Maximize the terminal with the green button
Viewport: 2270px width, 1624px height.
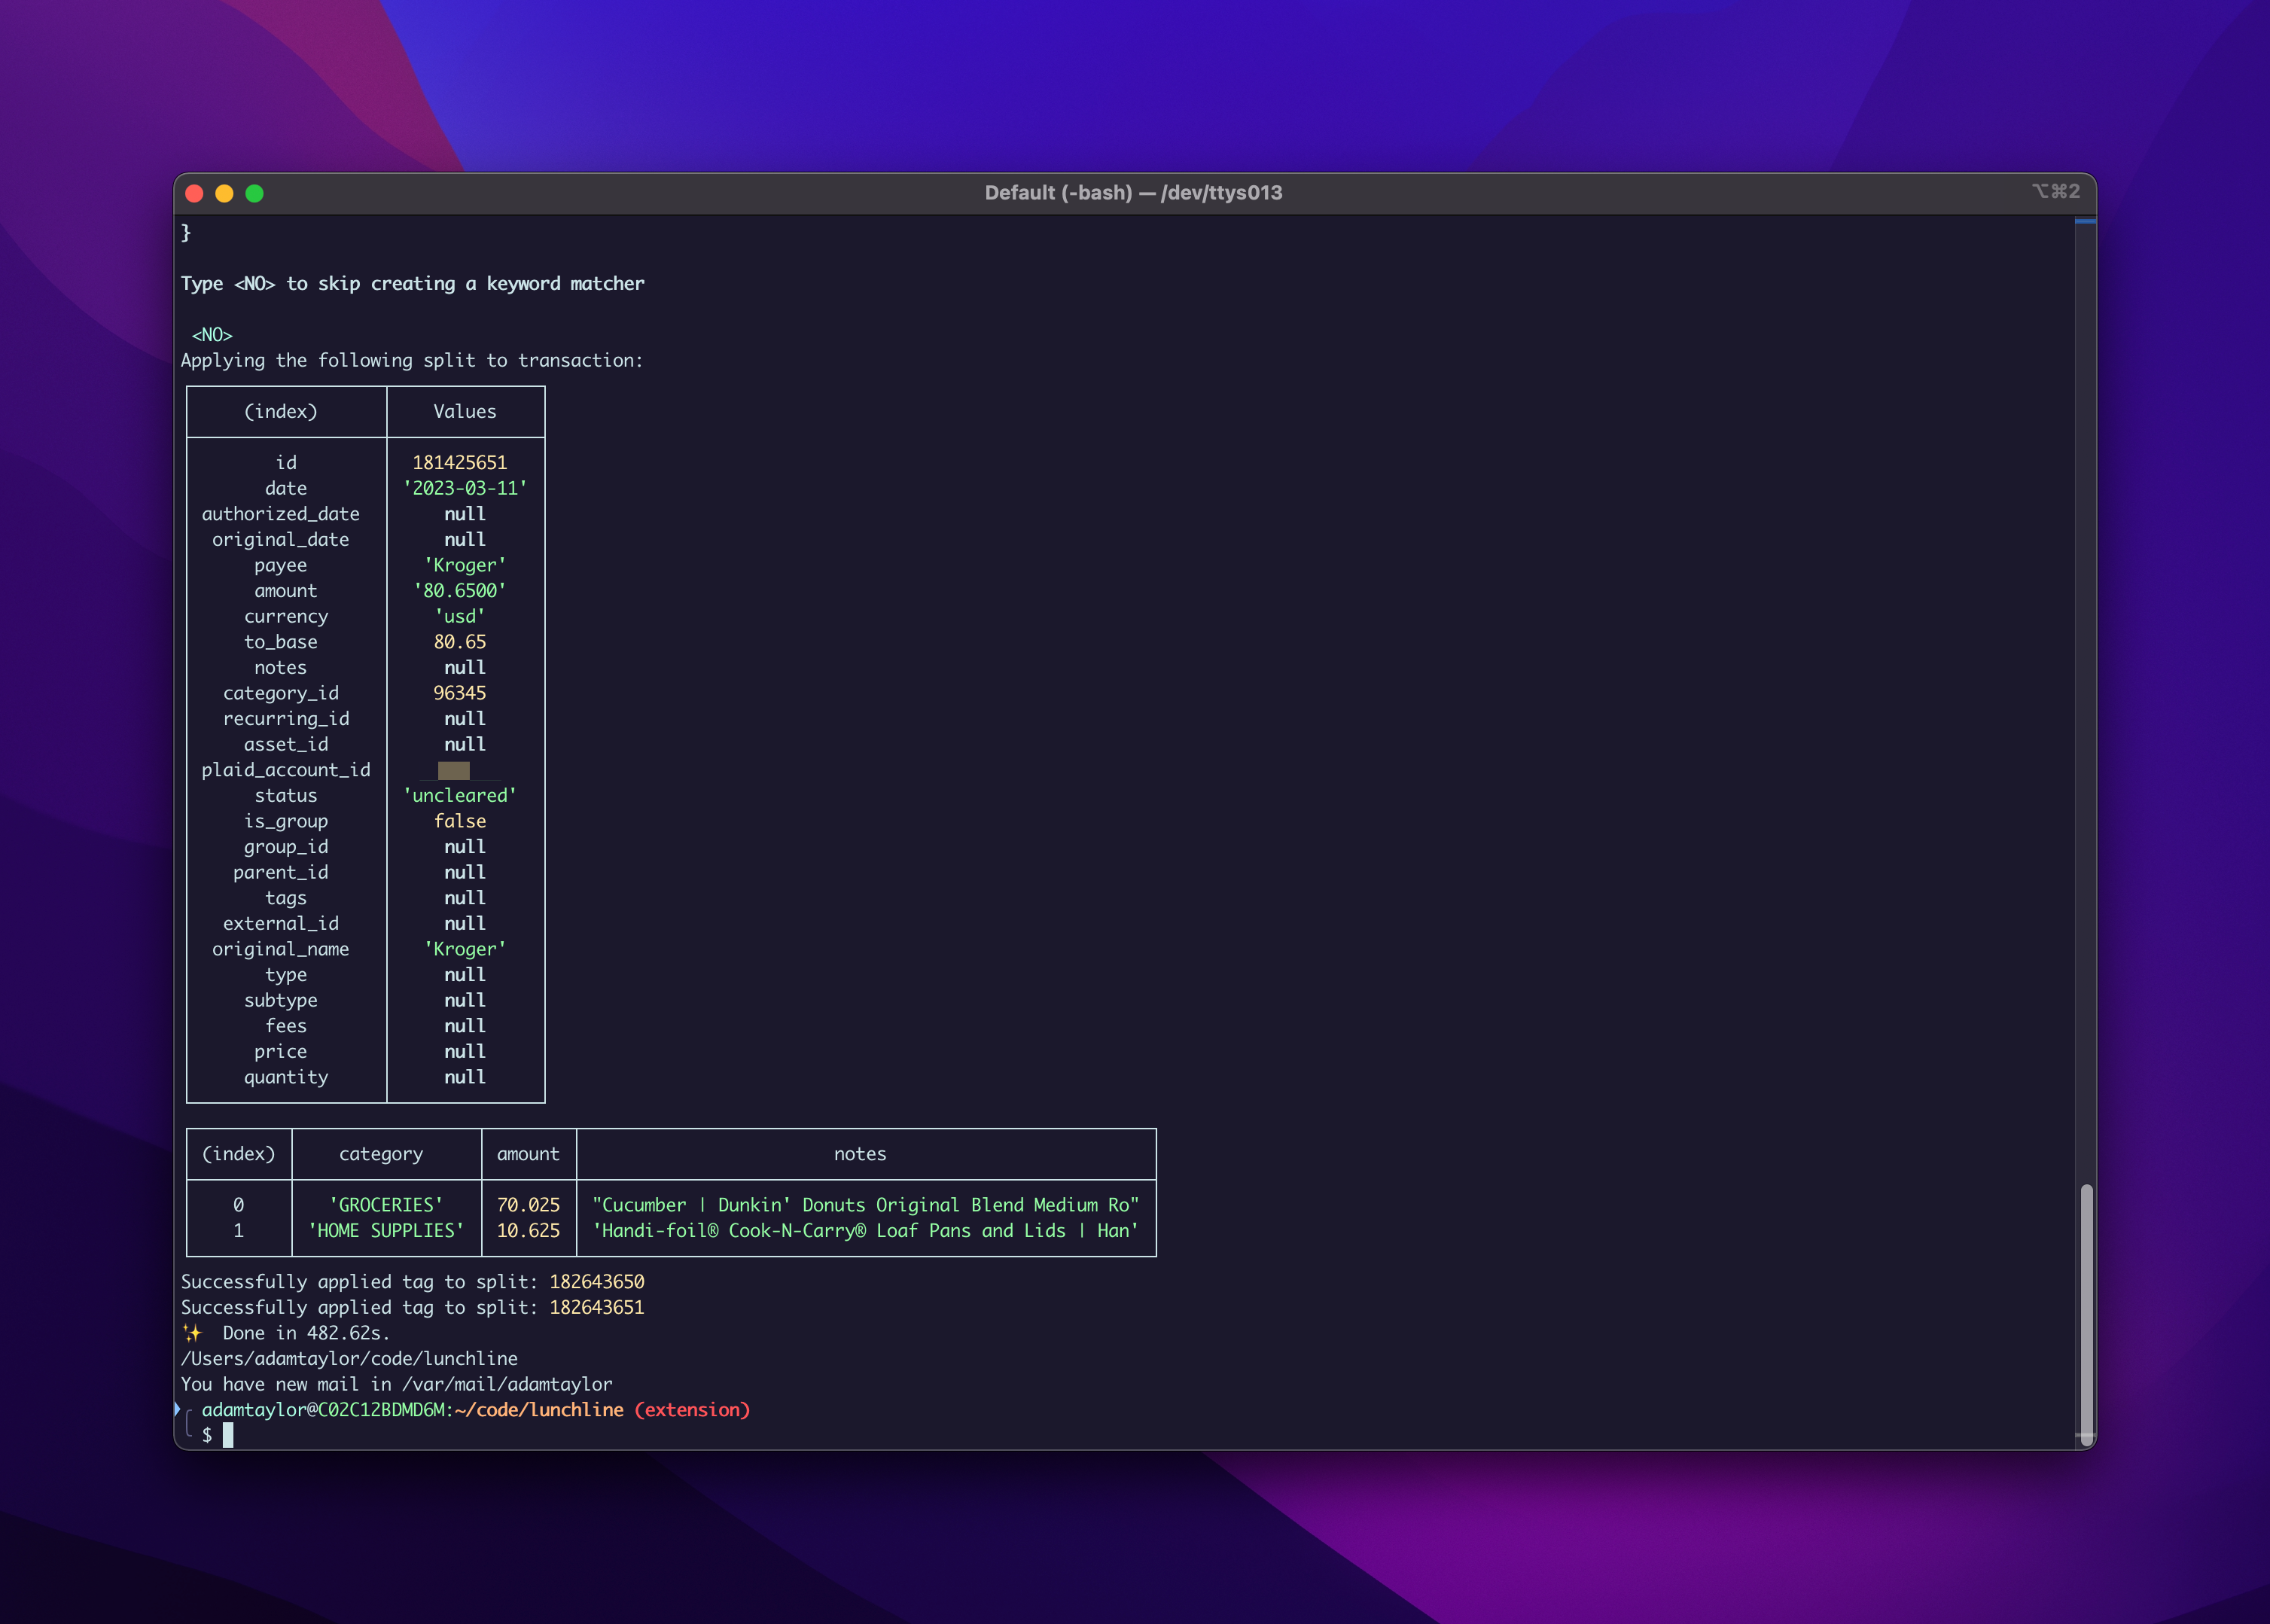tap(254, 193)
